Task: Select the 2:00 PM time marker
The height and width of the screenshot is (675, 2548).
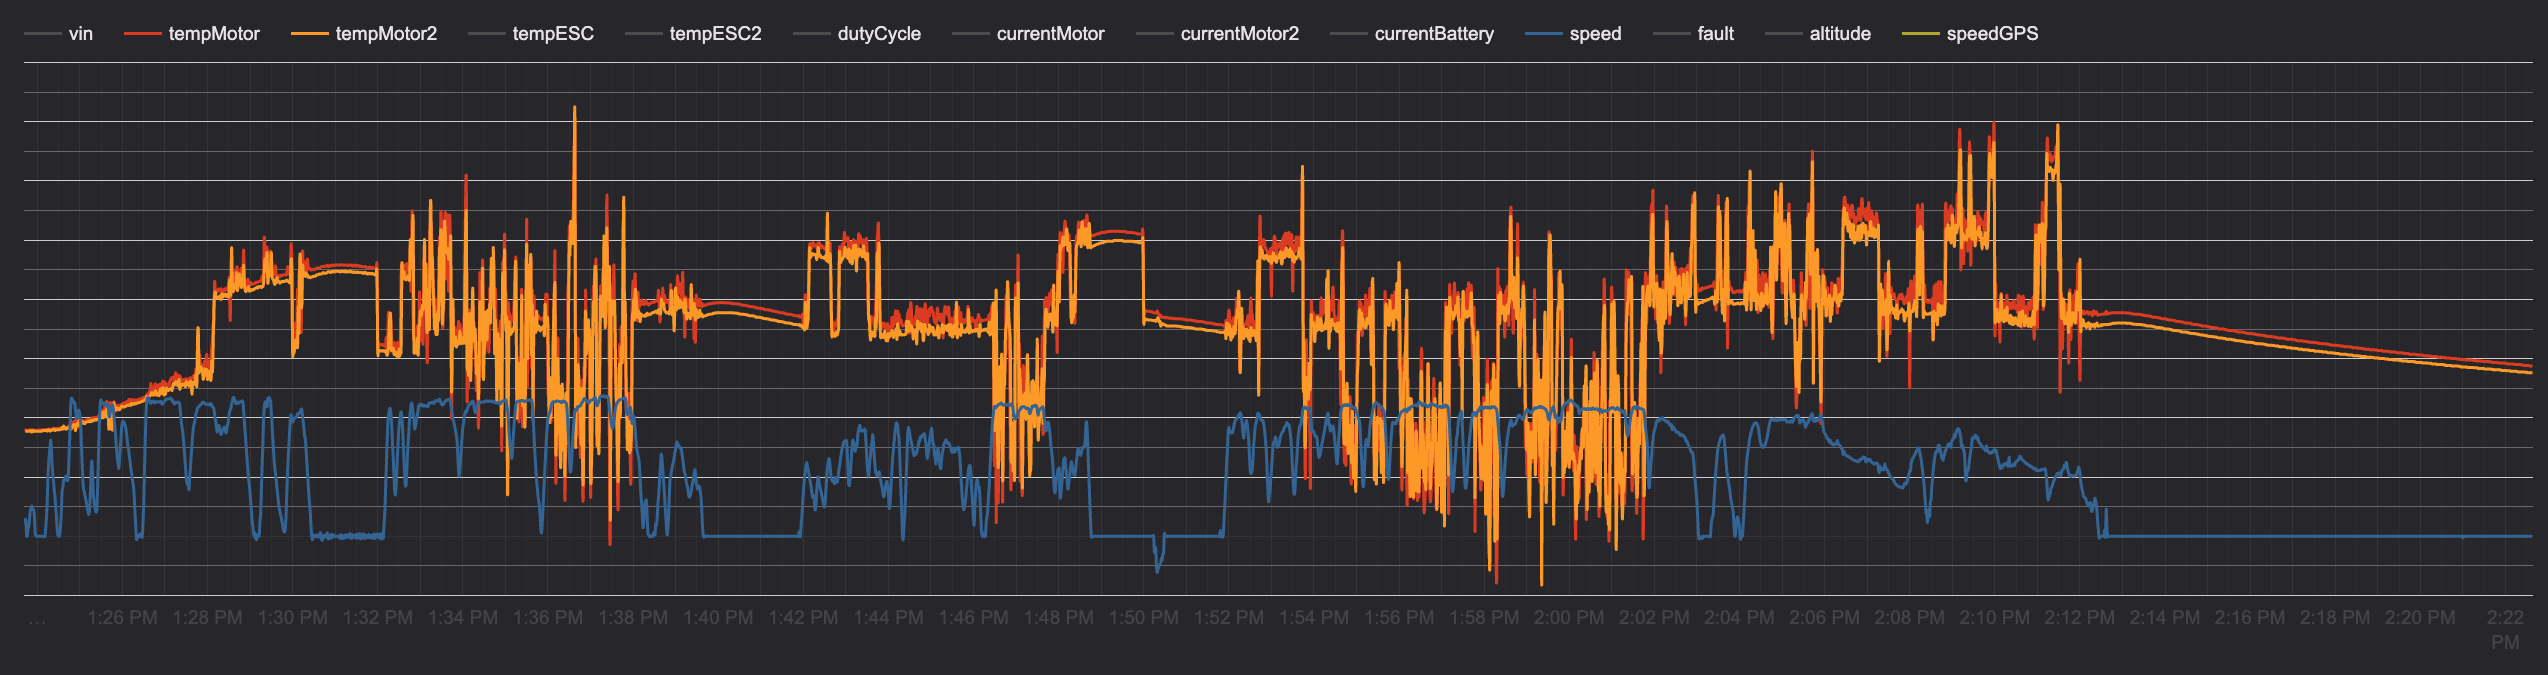Action: point(1569,618)
